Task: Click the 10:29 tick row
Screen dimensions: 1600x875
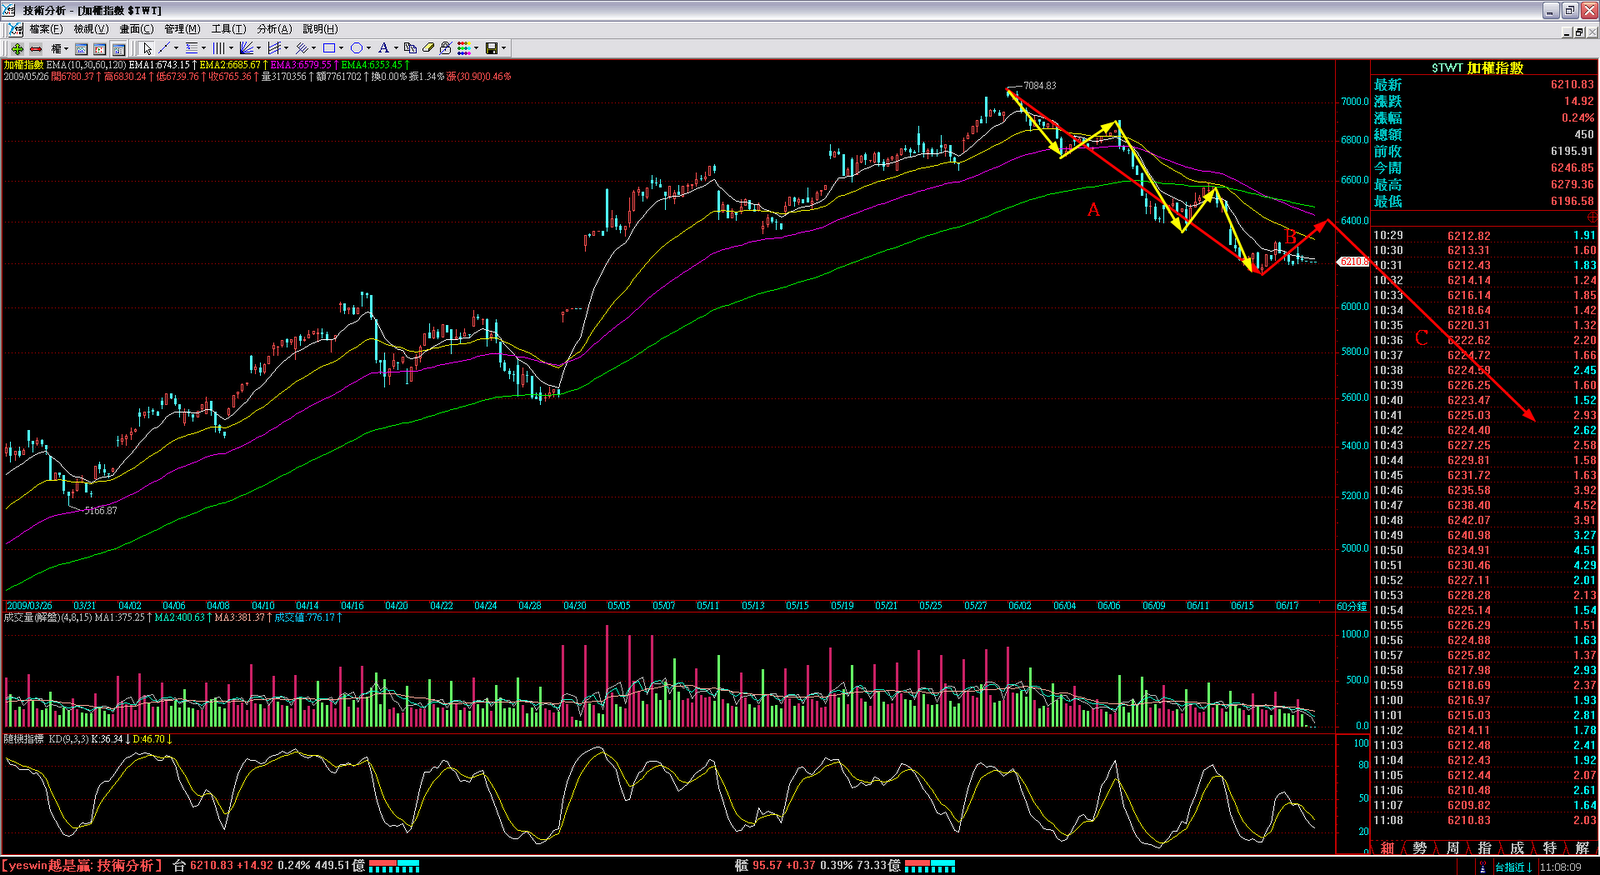Action: pyautogui.click(x=1484, y=236)
